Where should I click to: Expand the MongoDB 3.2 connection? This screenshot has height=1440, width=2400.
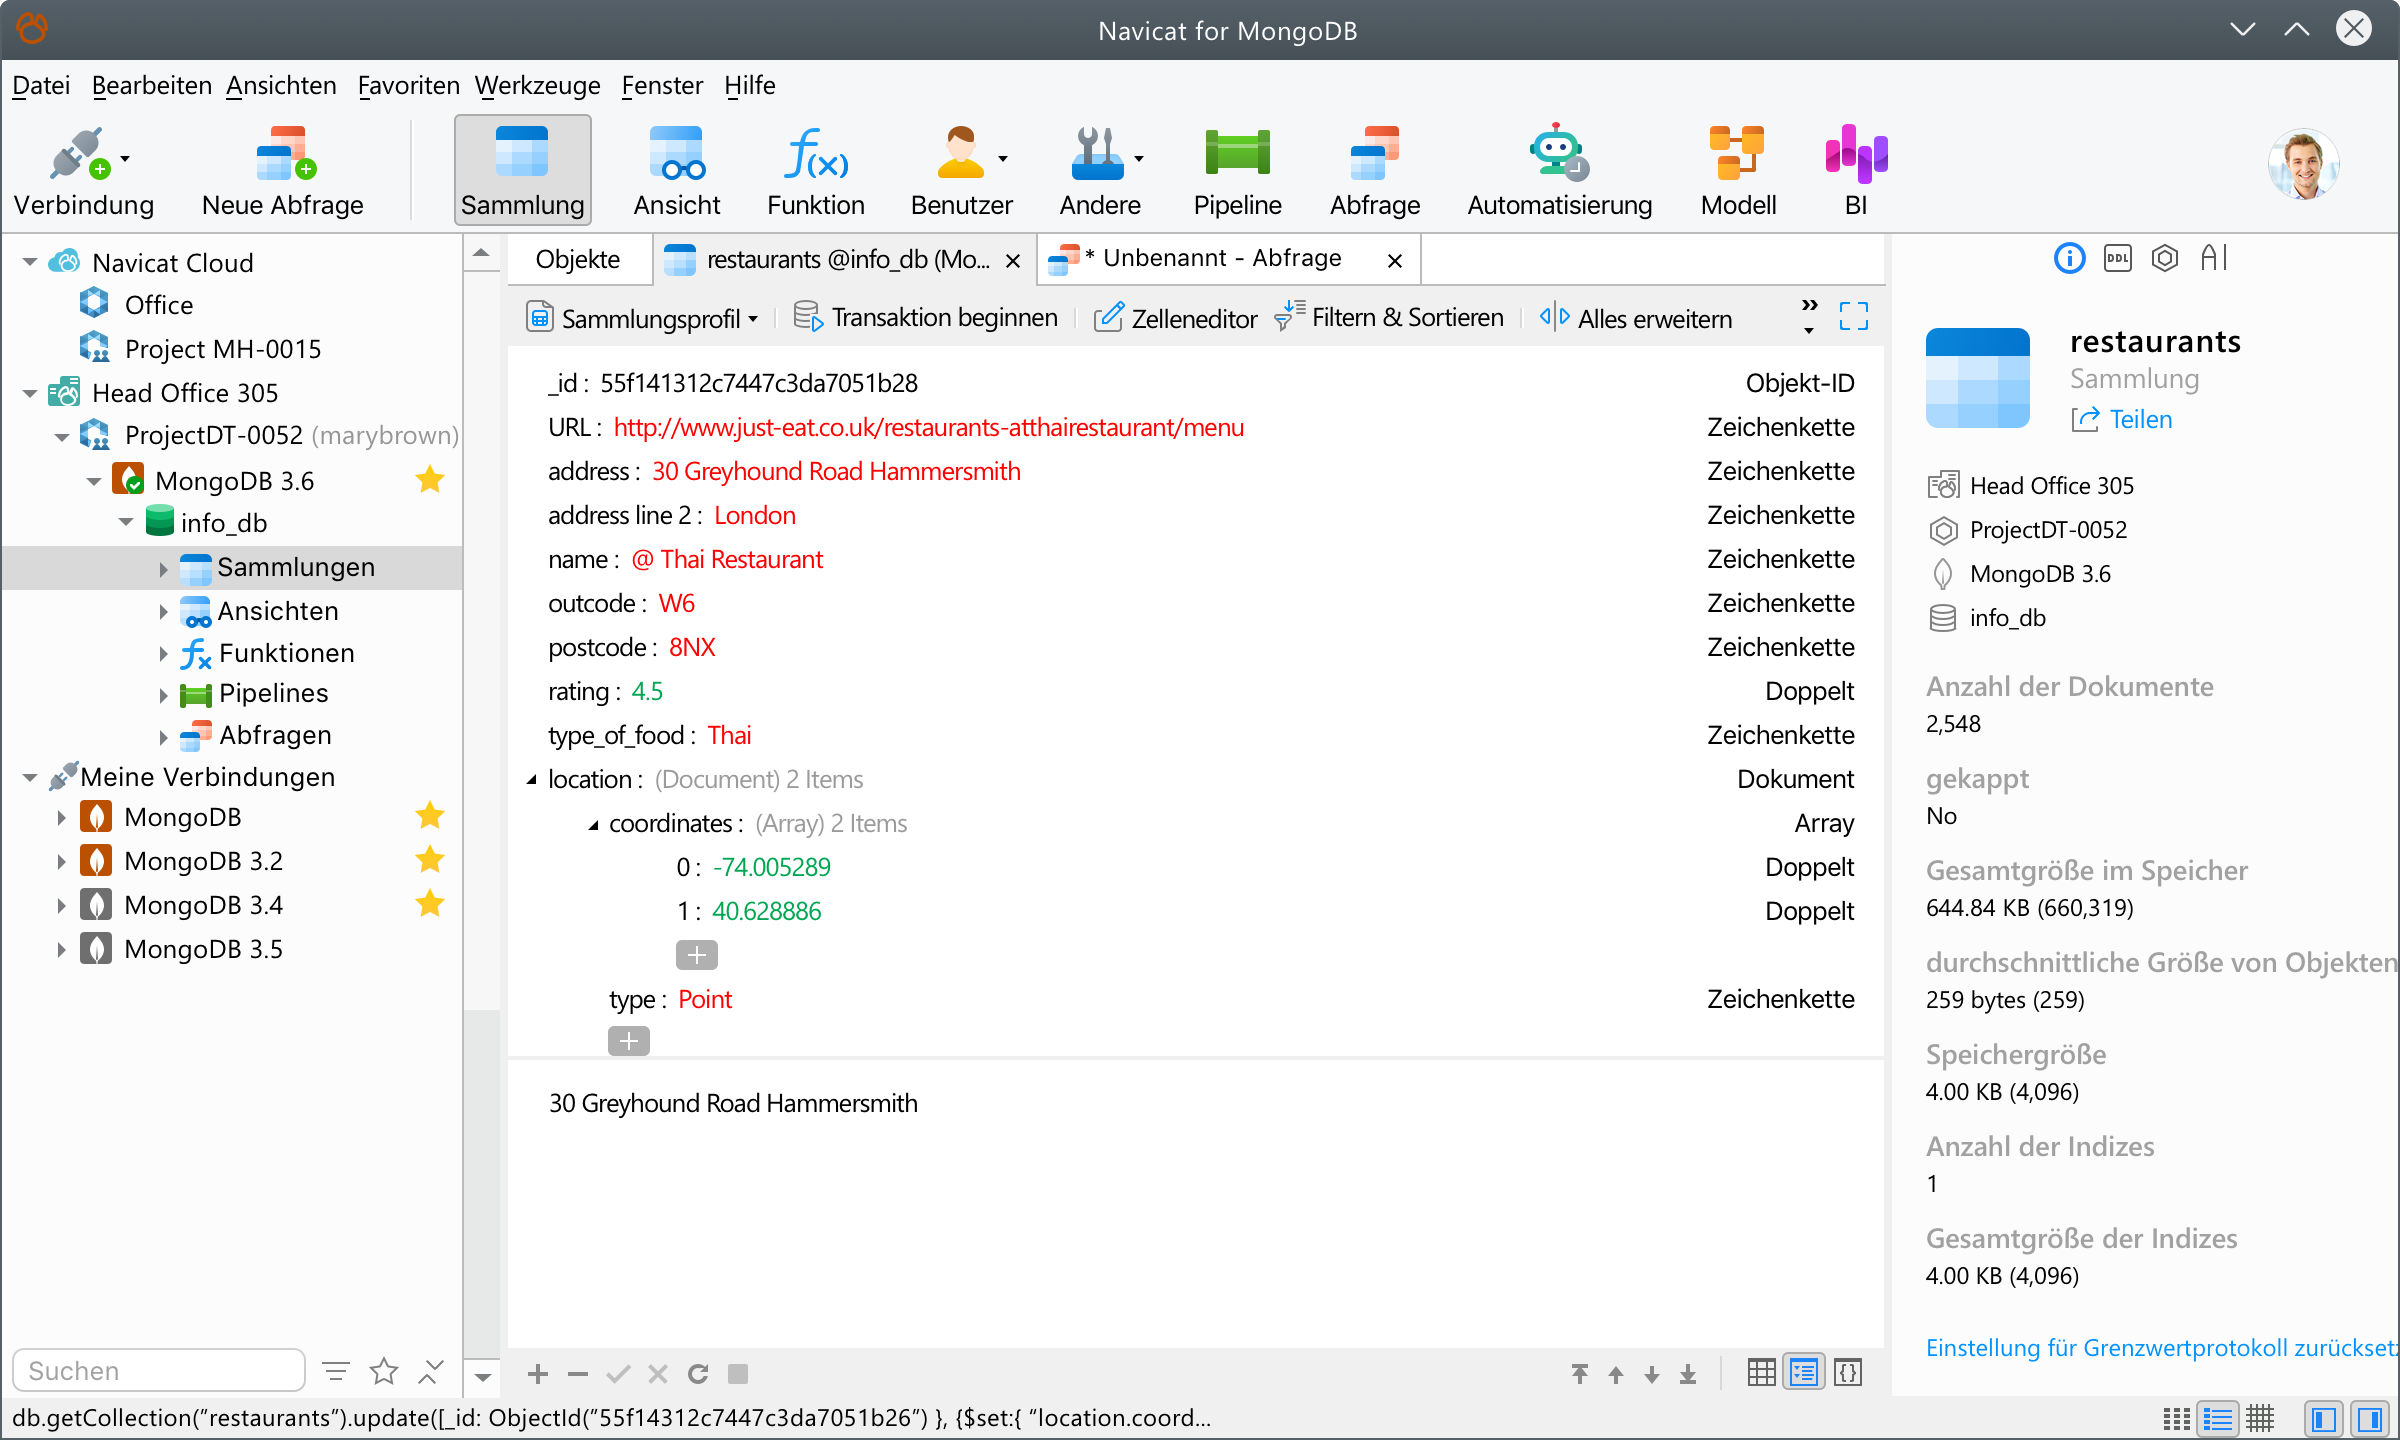coord(61,861)
